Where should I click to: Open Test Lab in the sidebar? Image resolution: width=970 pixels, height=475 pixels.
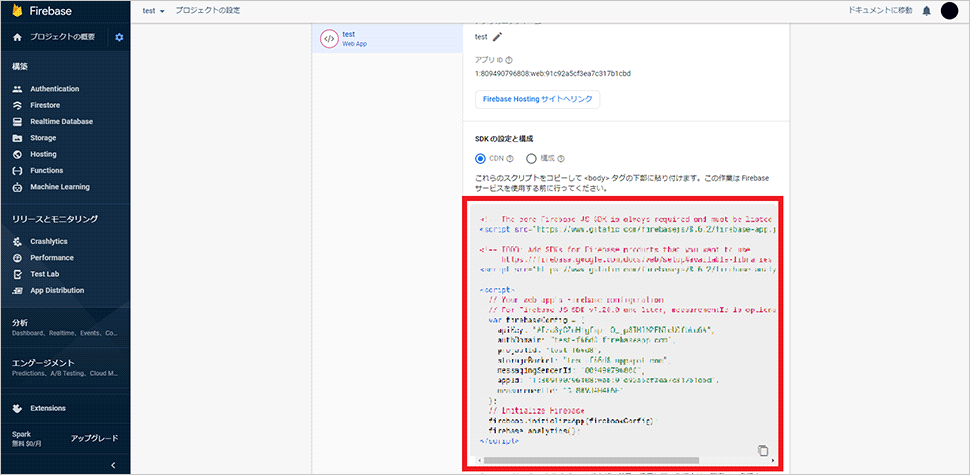pyautogui.click(x=45, y=274)
